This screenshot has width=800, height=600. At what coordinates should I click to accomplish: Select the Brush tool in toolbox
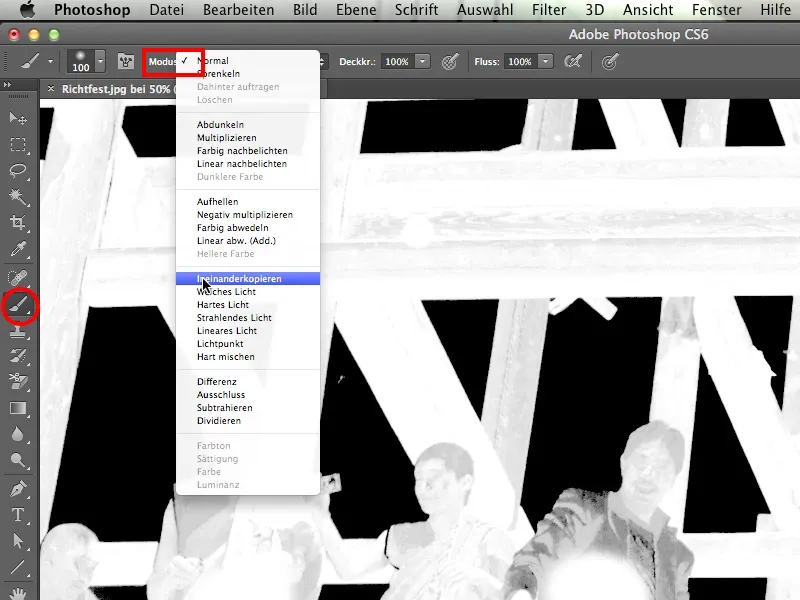pos(18,306)
